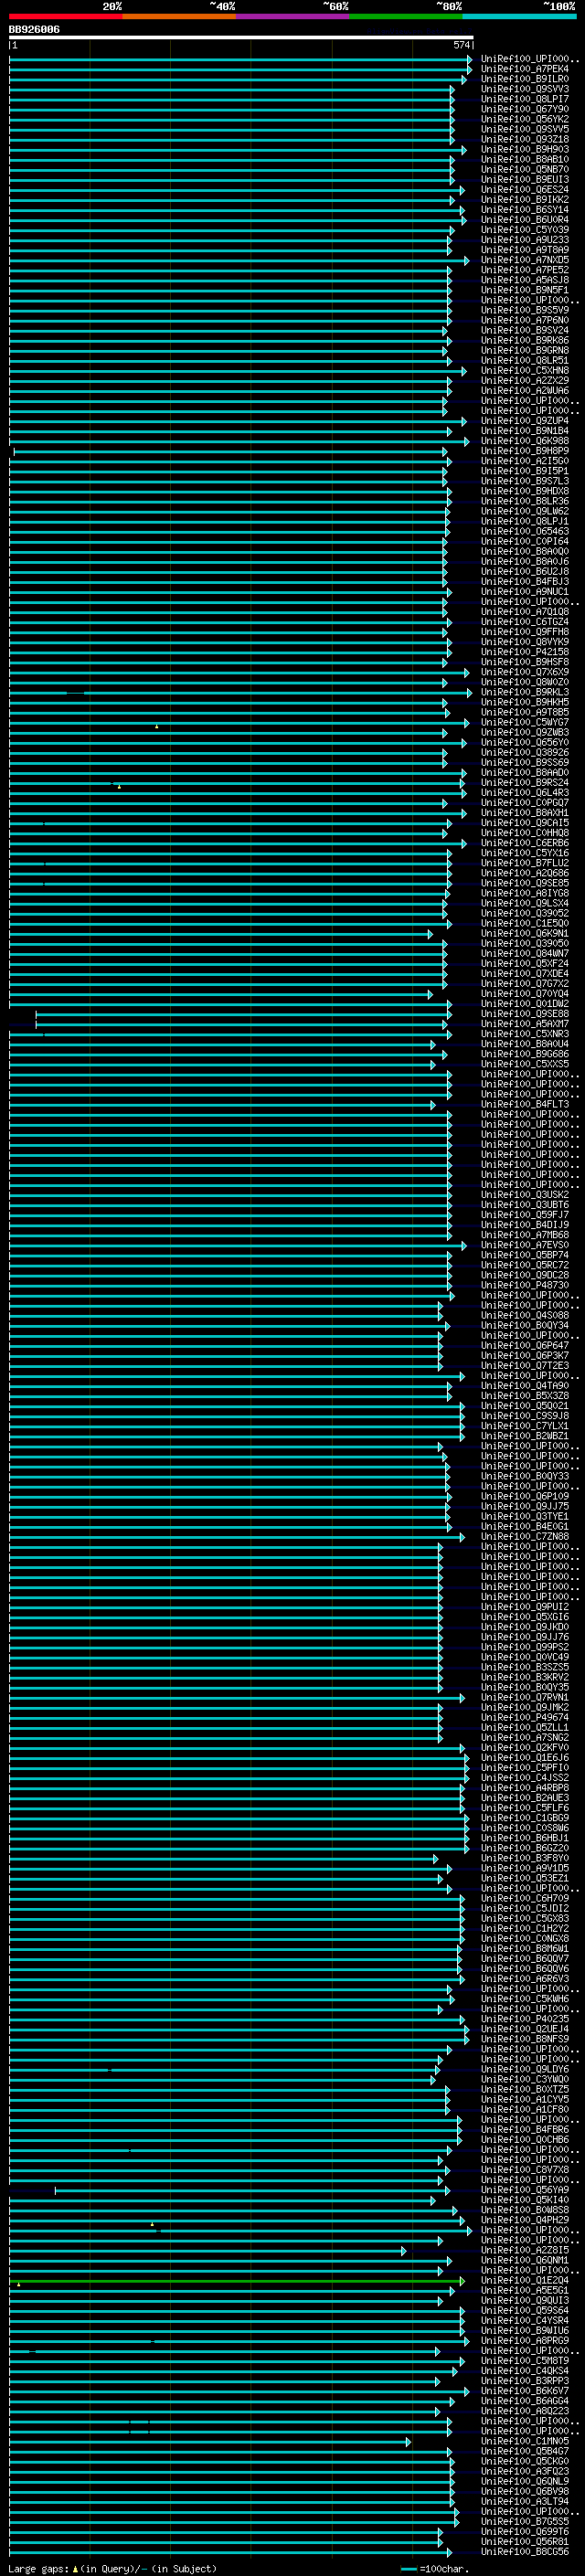Select the UniRef100_C5XHN8 label
585x2576 pixels.
click(x=524, y=371)
